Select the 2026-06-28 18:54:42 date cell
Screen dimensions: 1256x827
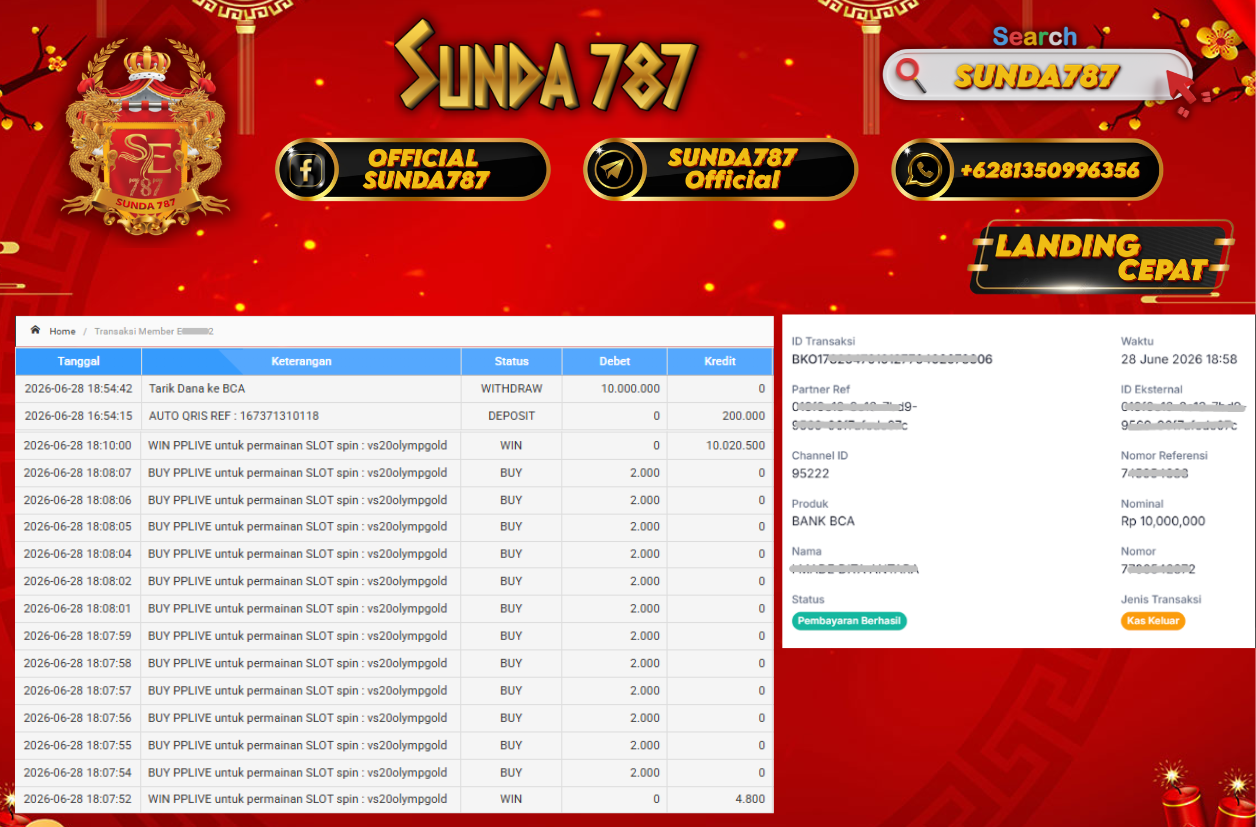tap(78, 389)
